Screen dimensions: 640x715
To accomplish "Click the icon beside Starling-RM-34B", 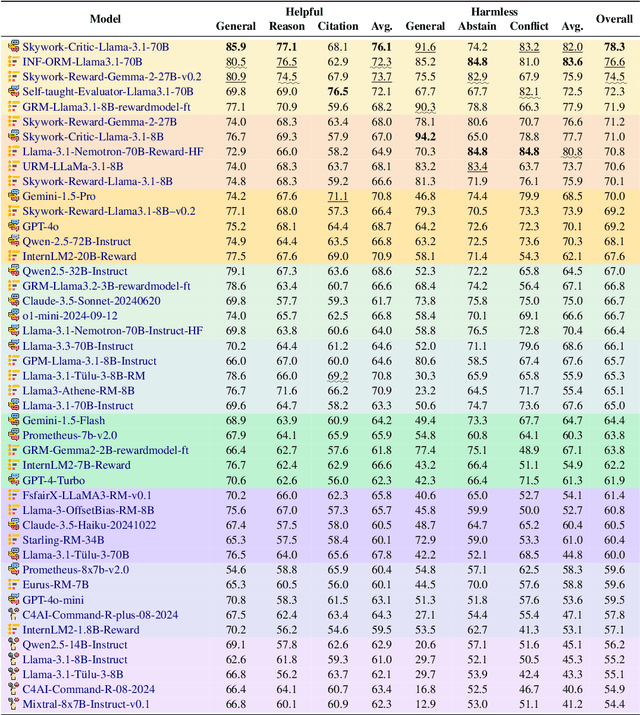I will [x=14, y=540].
